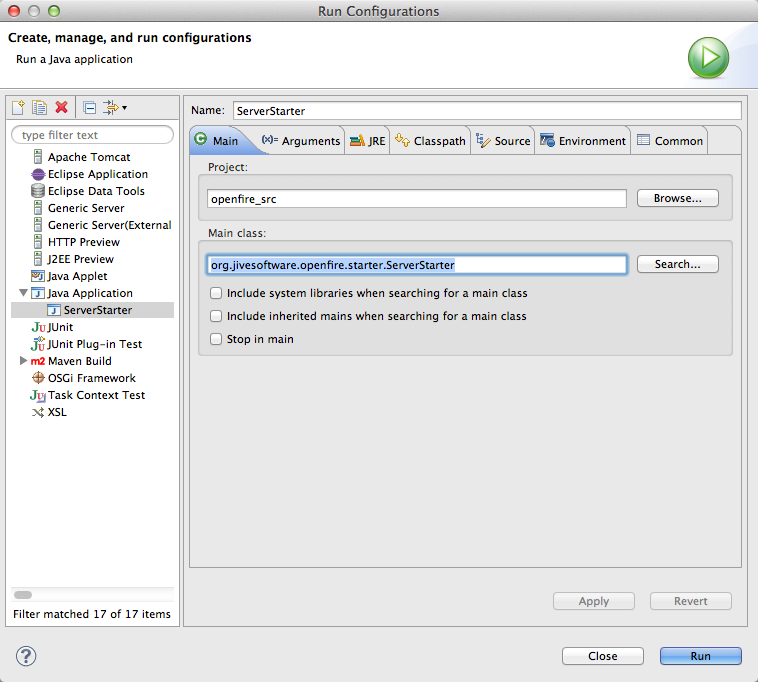Select the Apache Tomcat configuration type

click(x=88, y=157)
